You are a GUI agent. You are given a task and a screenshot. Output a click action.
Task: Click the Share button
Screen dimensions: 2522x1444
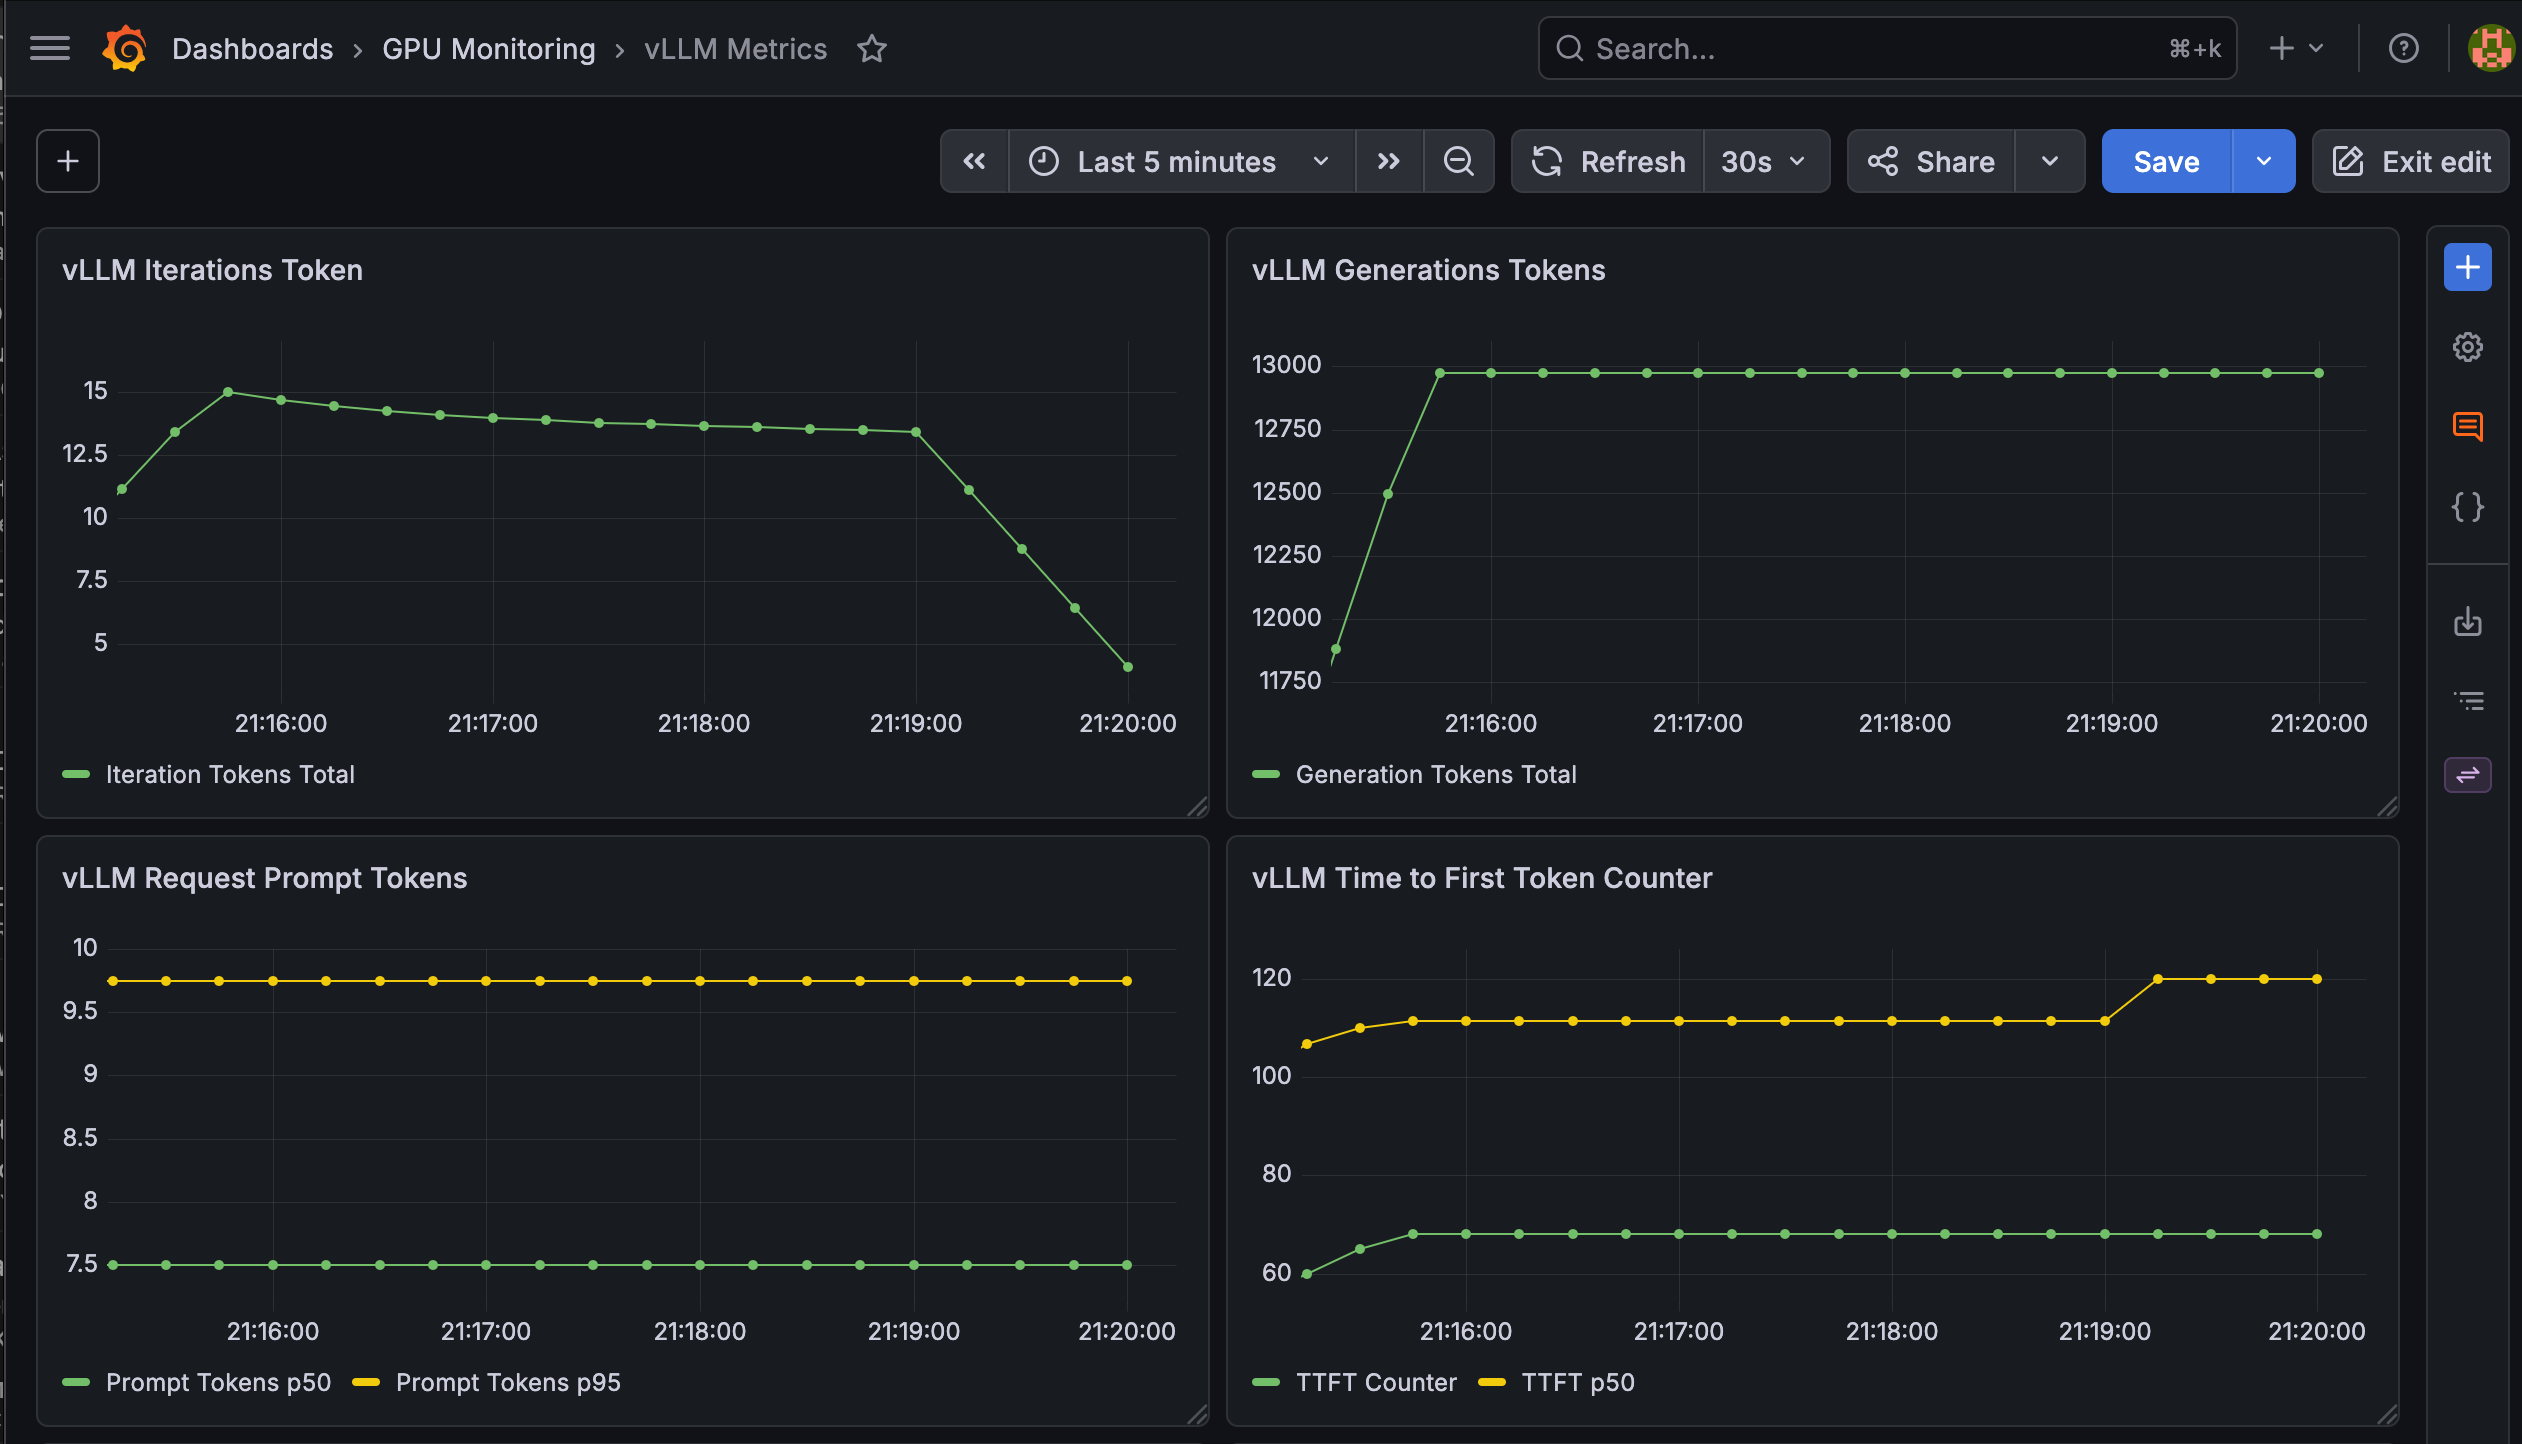click(x=1932, y=161)
